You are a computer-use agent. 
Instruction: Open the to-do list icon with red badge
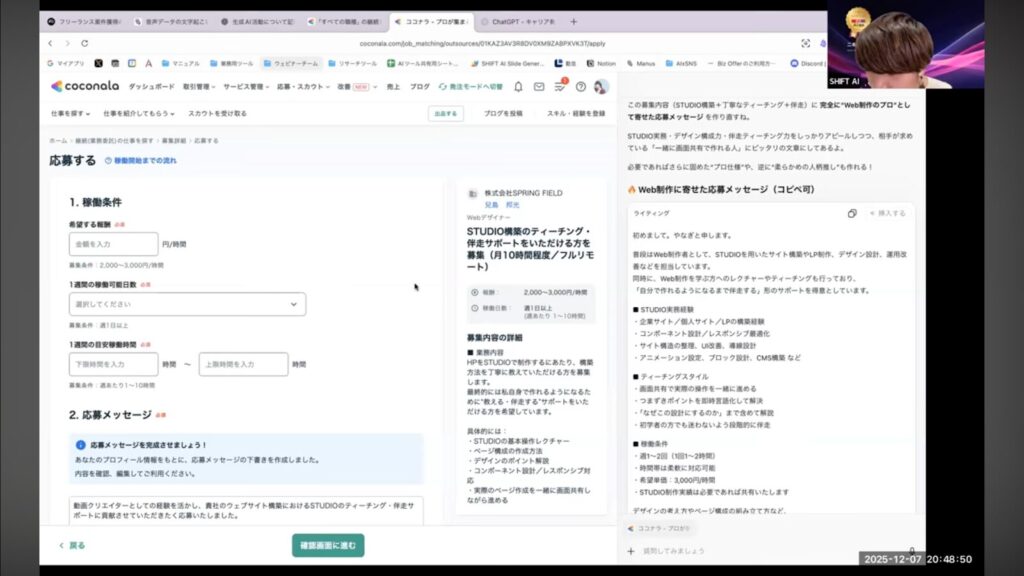[x=561, y=87]
